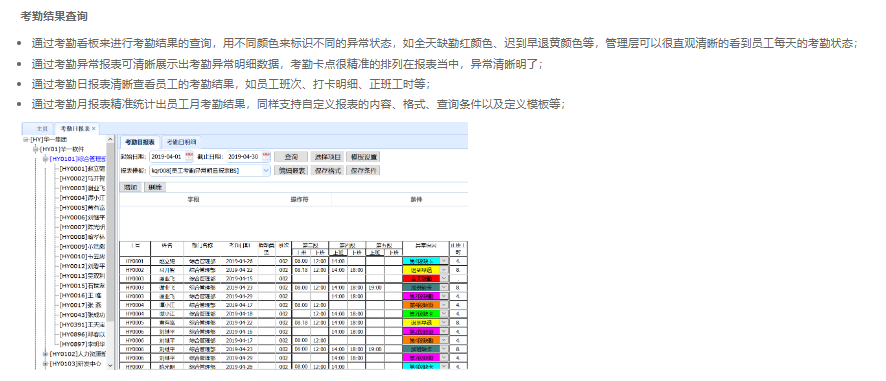Select employee [HY0012] in the tree

coord(82,266)
